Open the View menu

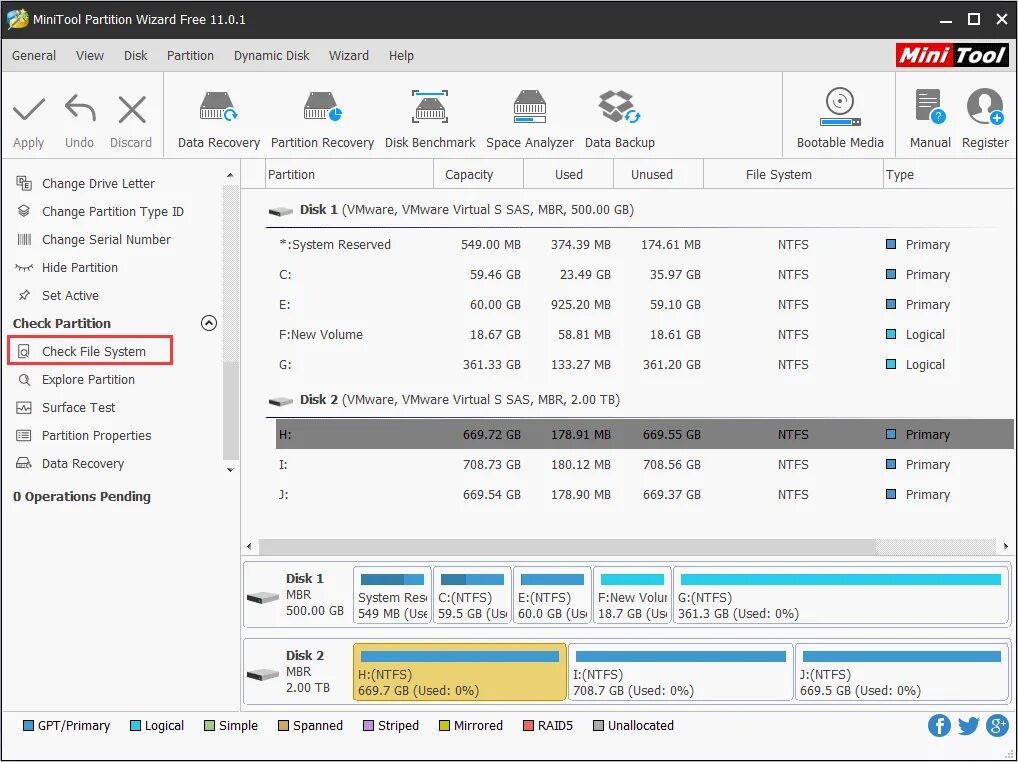(x=90, y=56)
